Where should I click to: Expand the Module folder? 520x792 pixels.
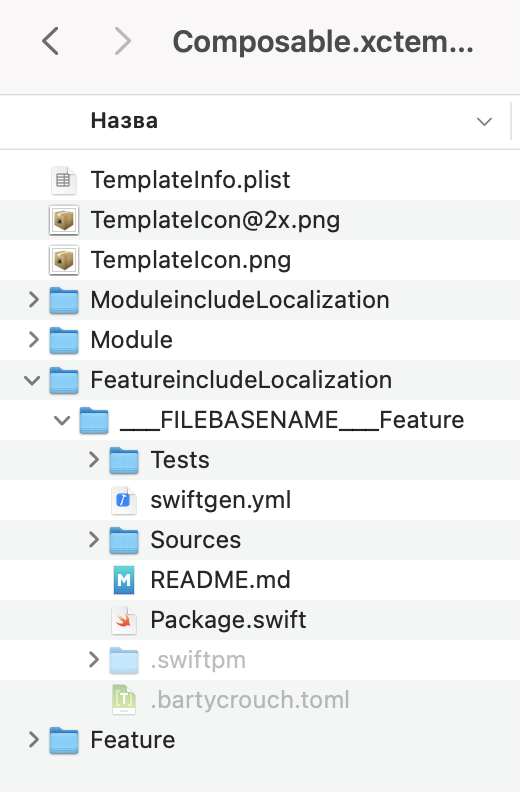(34, 339)
